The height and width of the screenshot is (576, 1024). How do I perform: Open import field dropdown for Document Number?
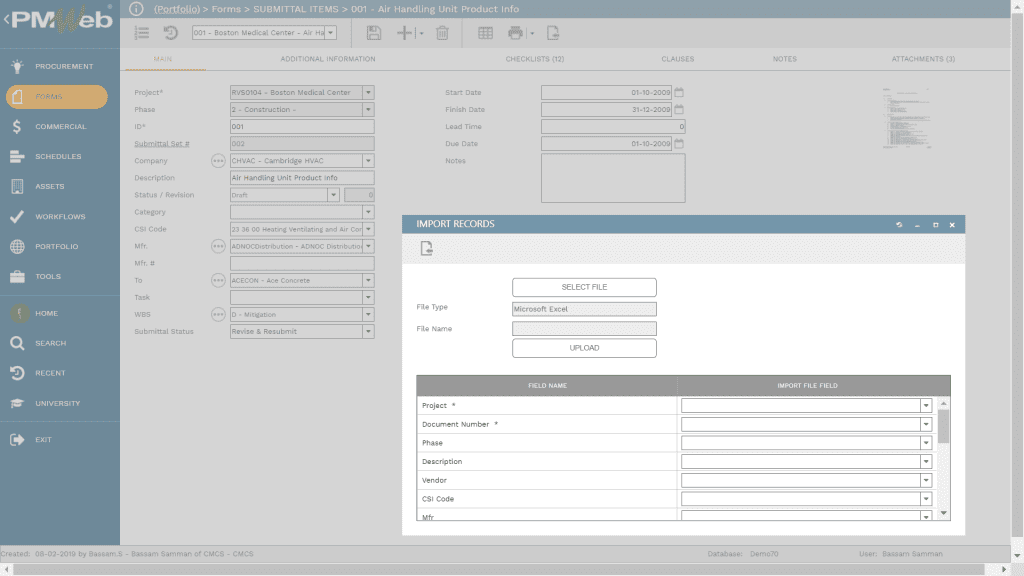coord(926,424)
